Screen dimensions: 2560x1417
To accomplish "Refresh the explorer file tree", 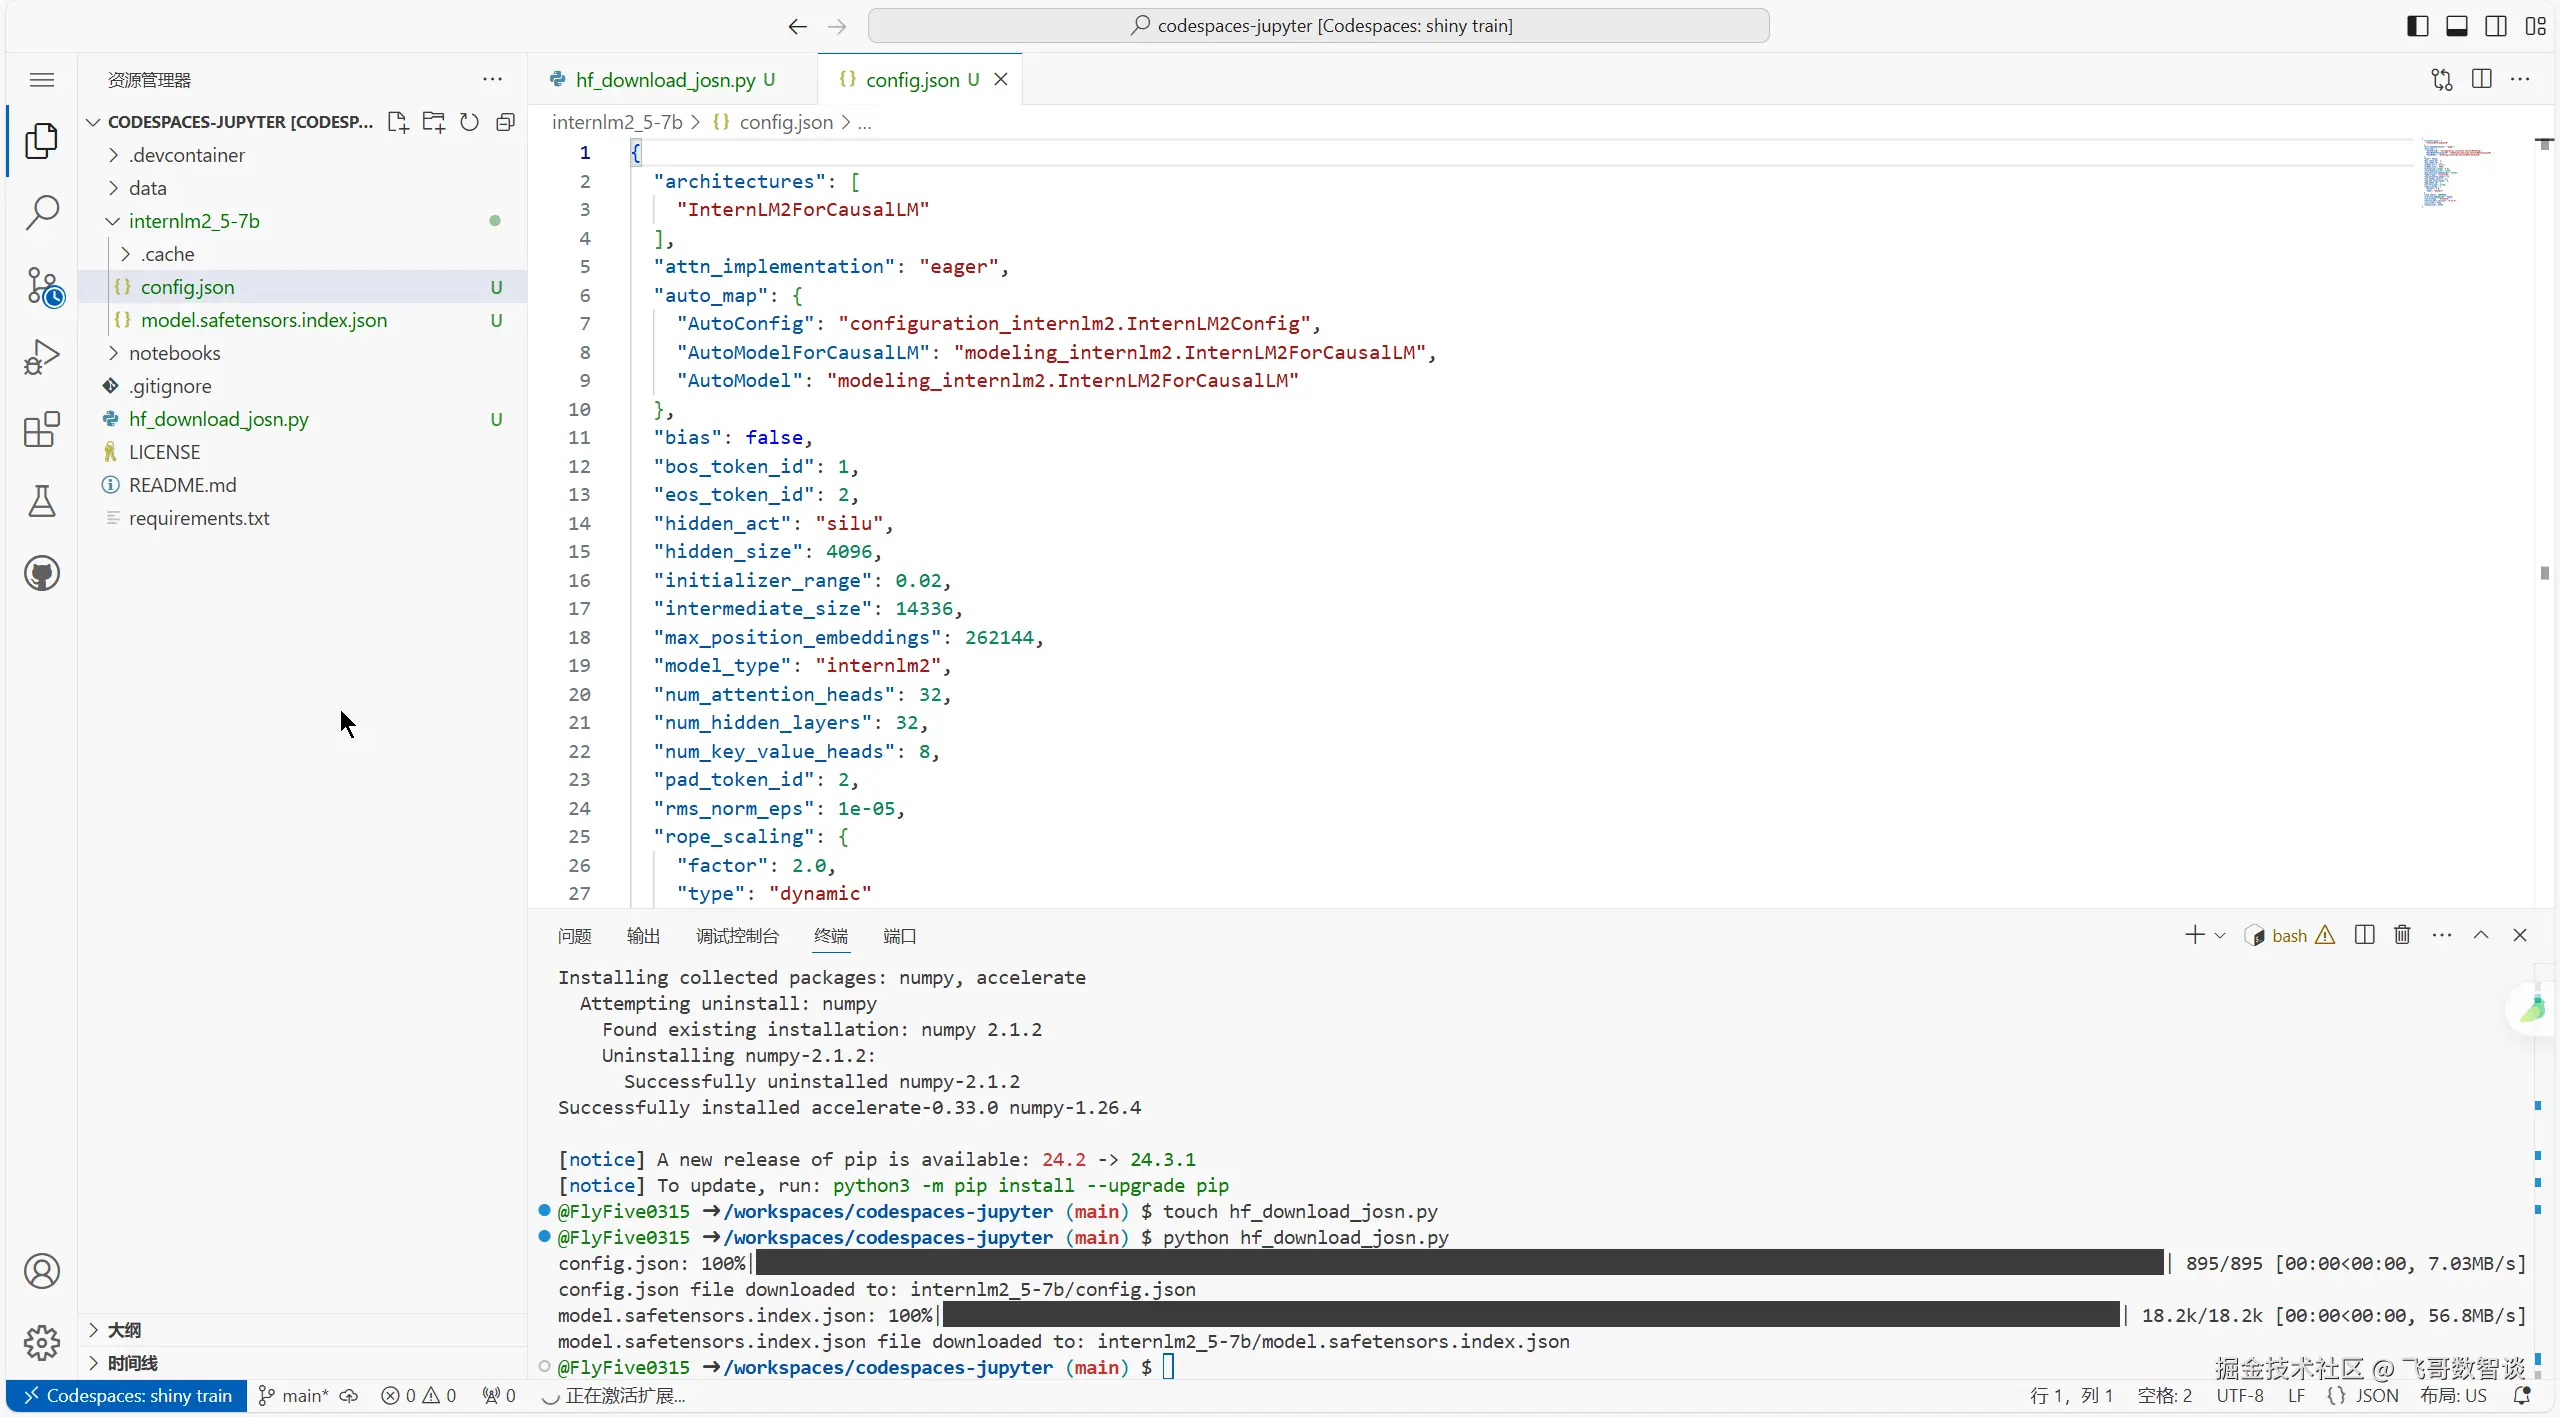I will pyautogui.click(x=469, y=122).
